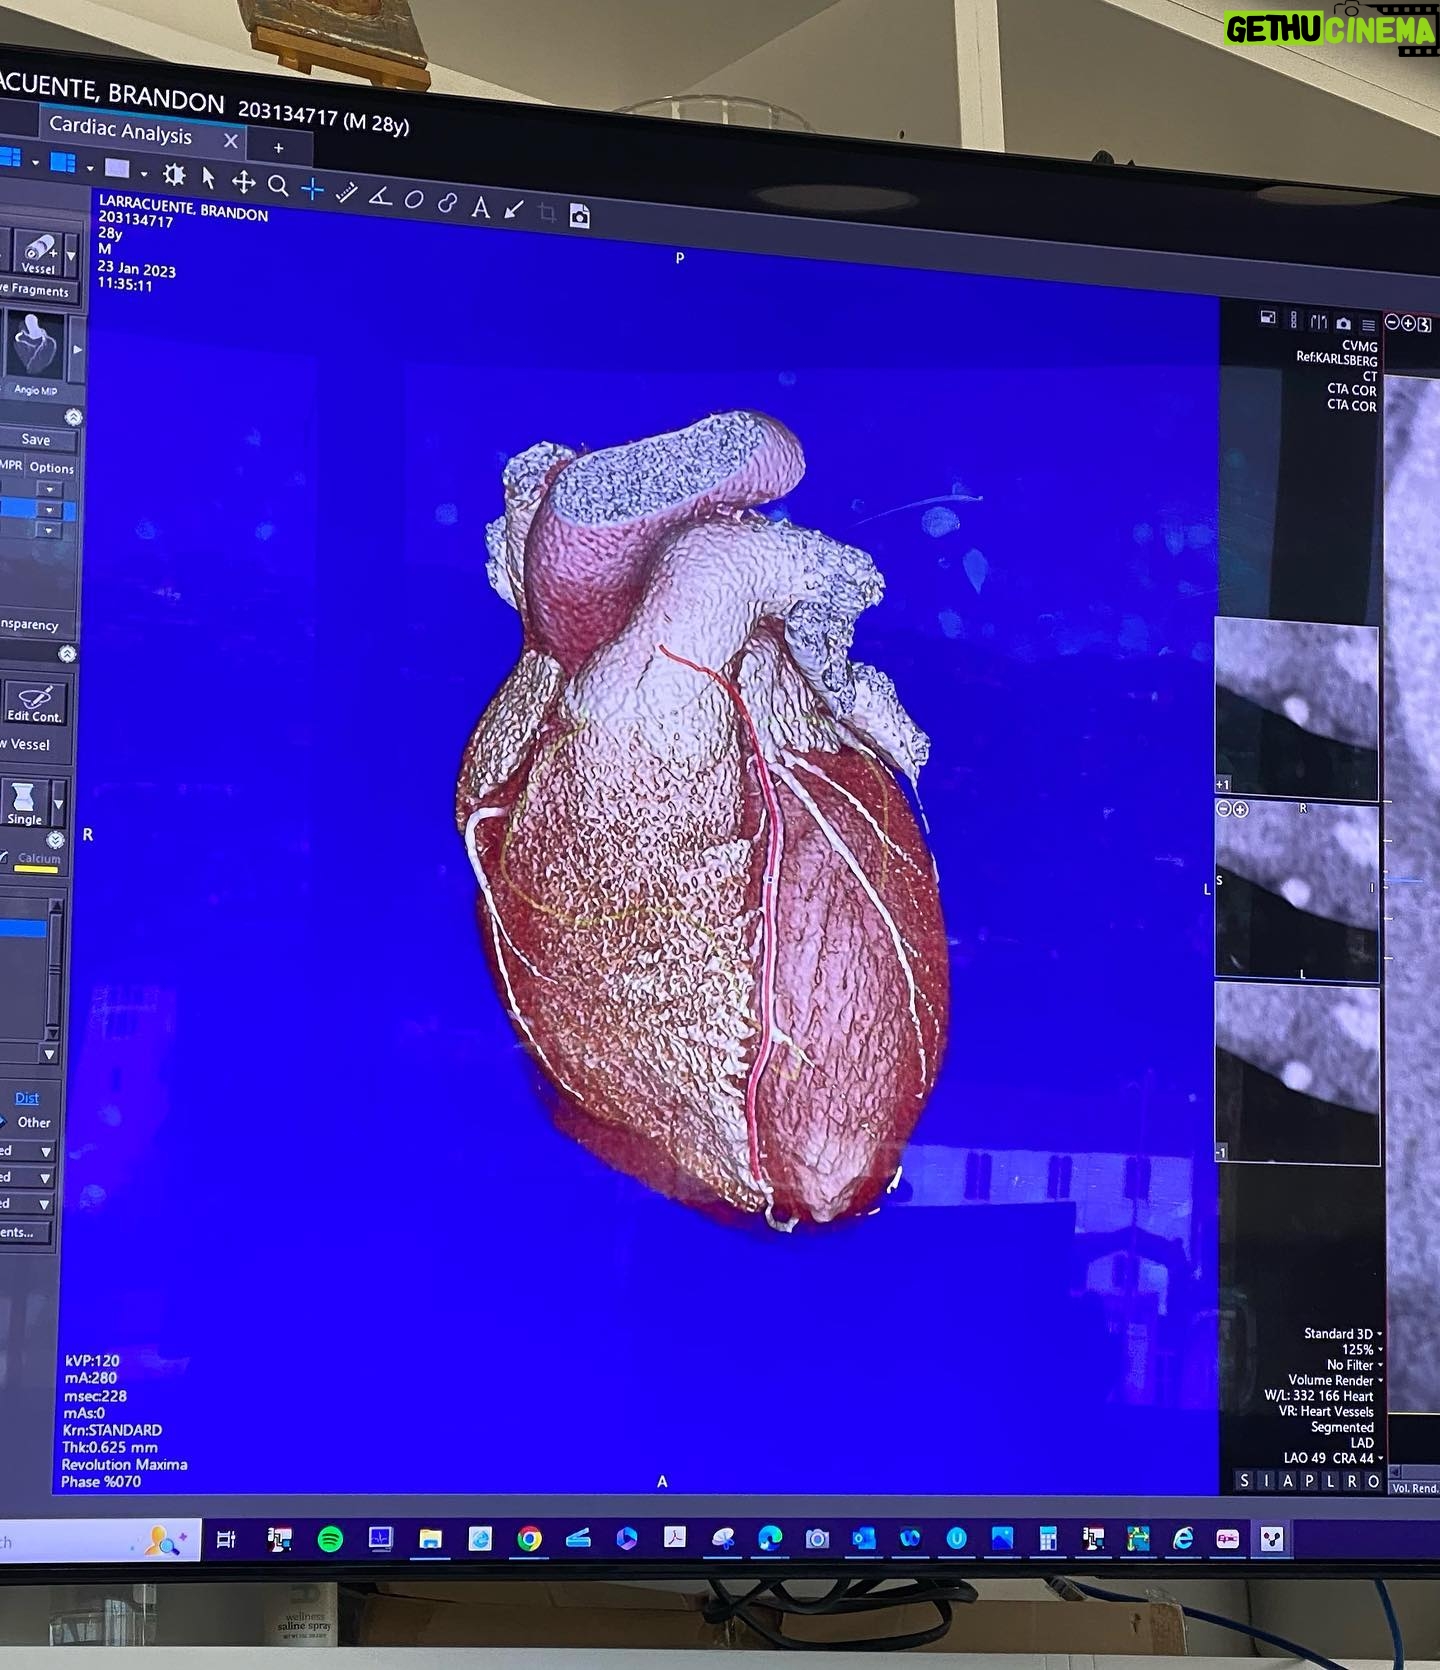Click the Options button

click(x=52, y=467)
